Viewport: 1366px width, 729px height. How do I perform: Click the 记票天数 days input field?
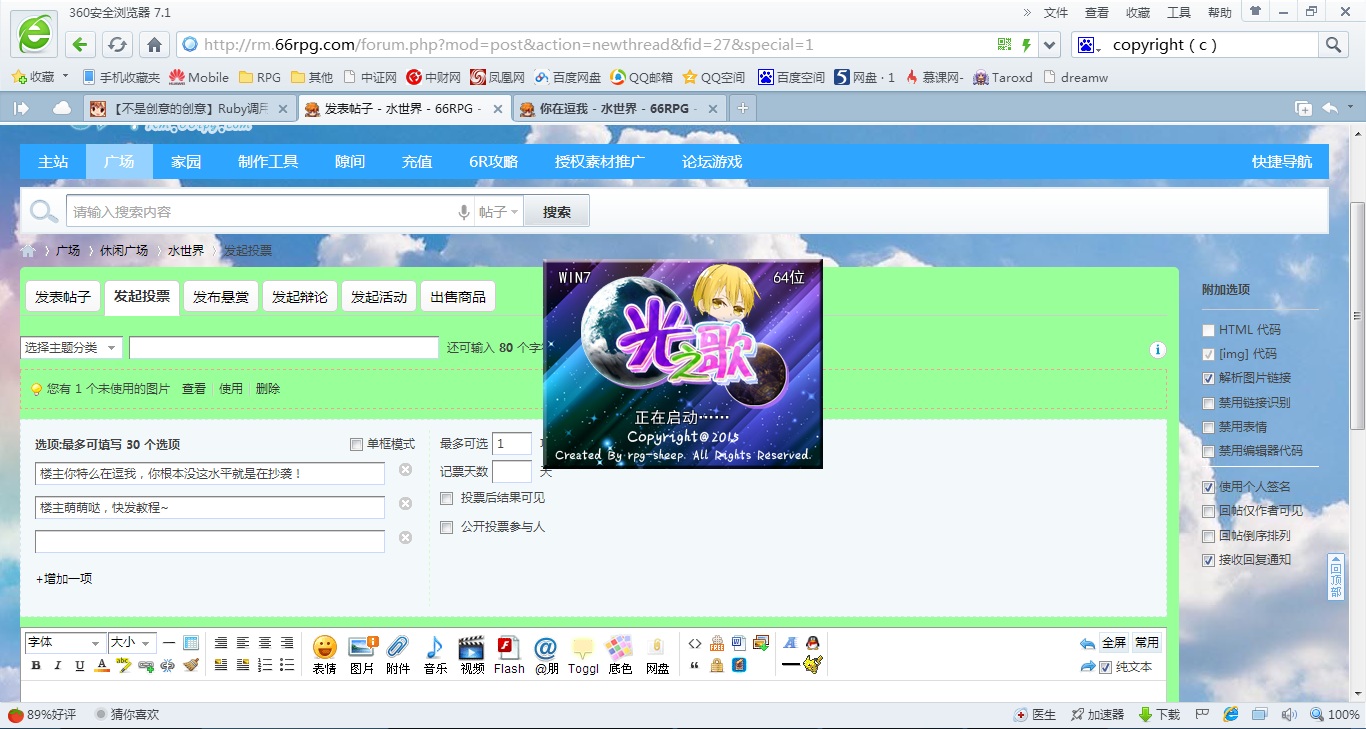512,472
